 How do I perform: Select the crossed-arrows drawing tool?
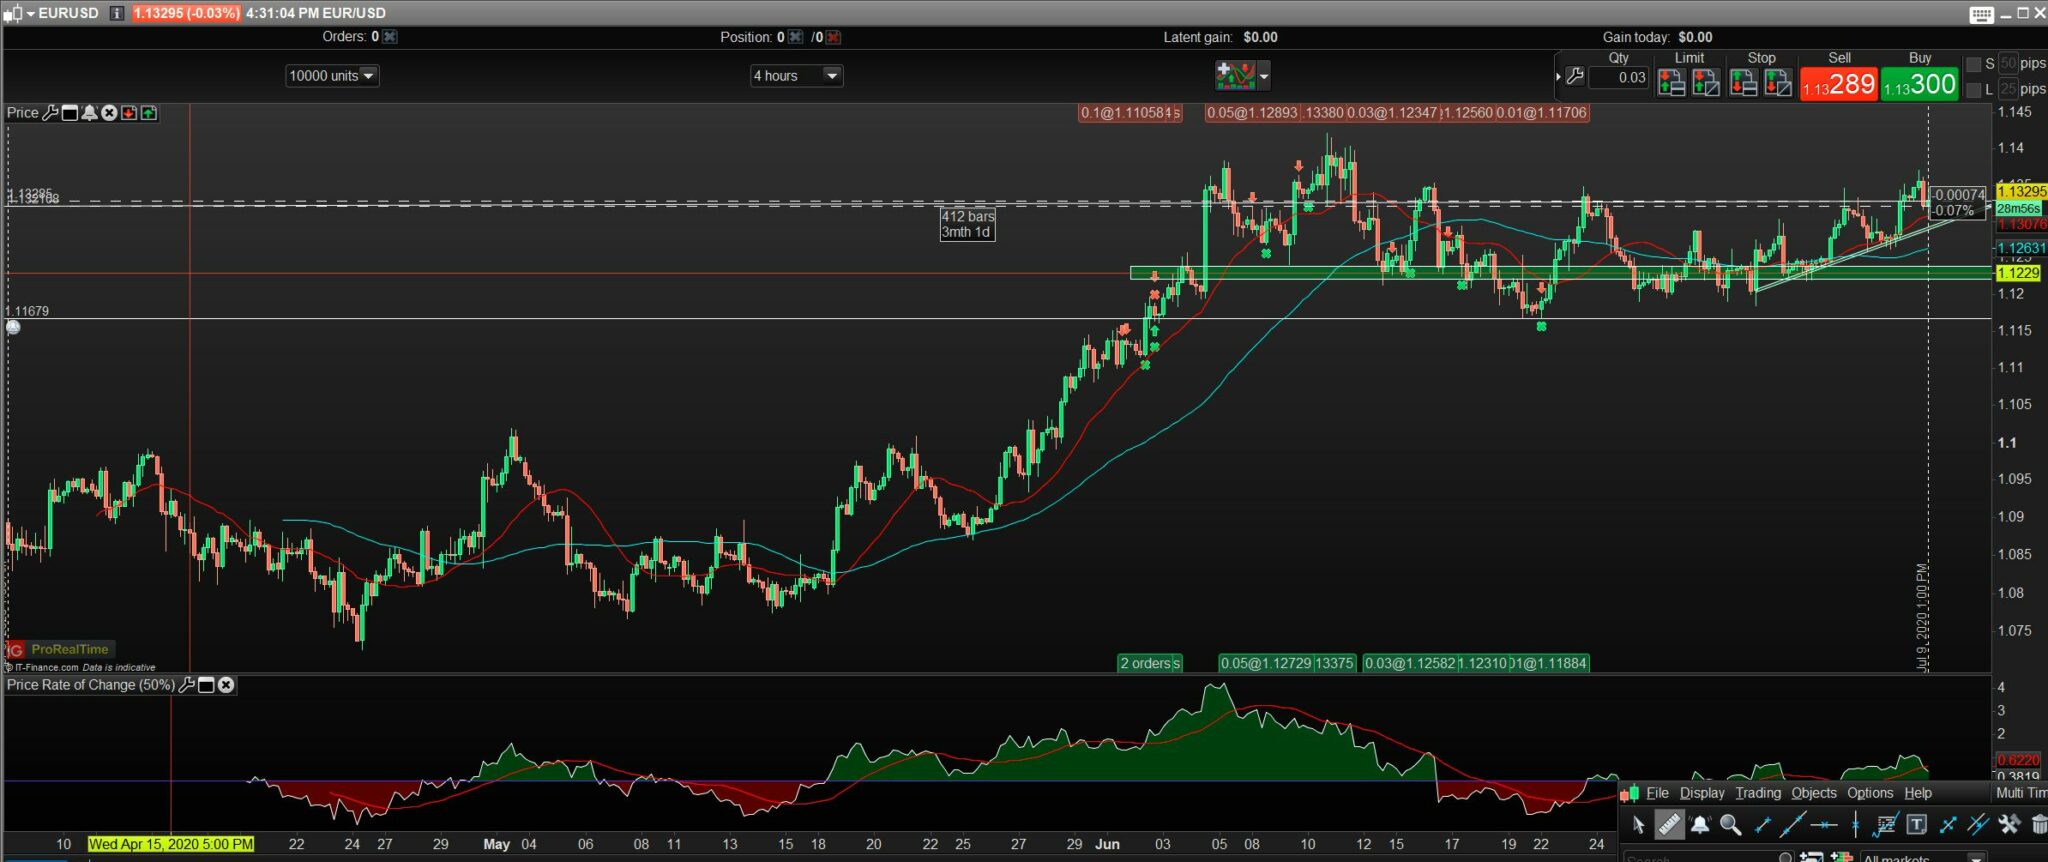click(1948, 825)
